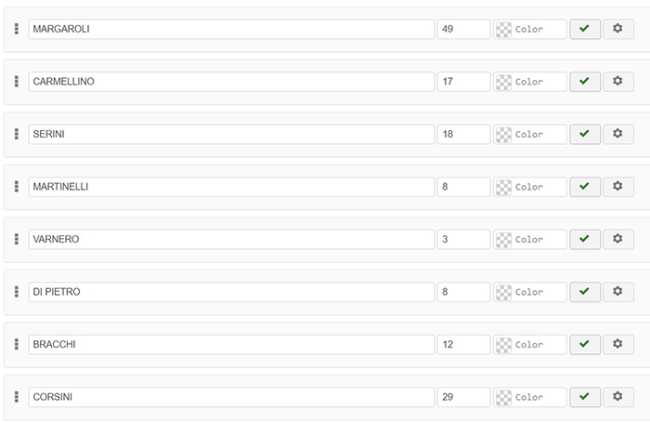Viewport: 650px width, 423px height.
Task: Select the value field showing 17
Action: [463, 81]
